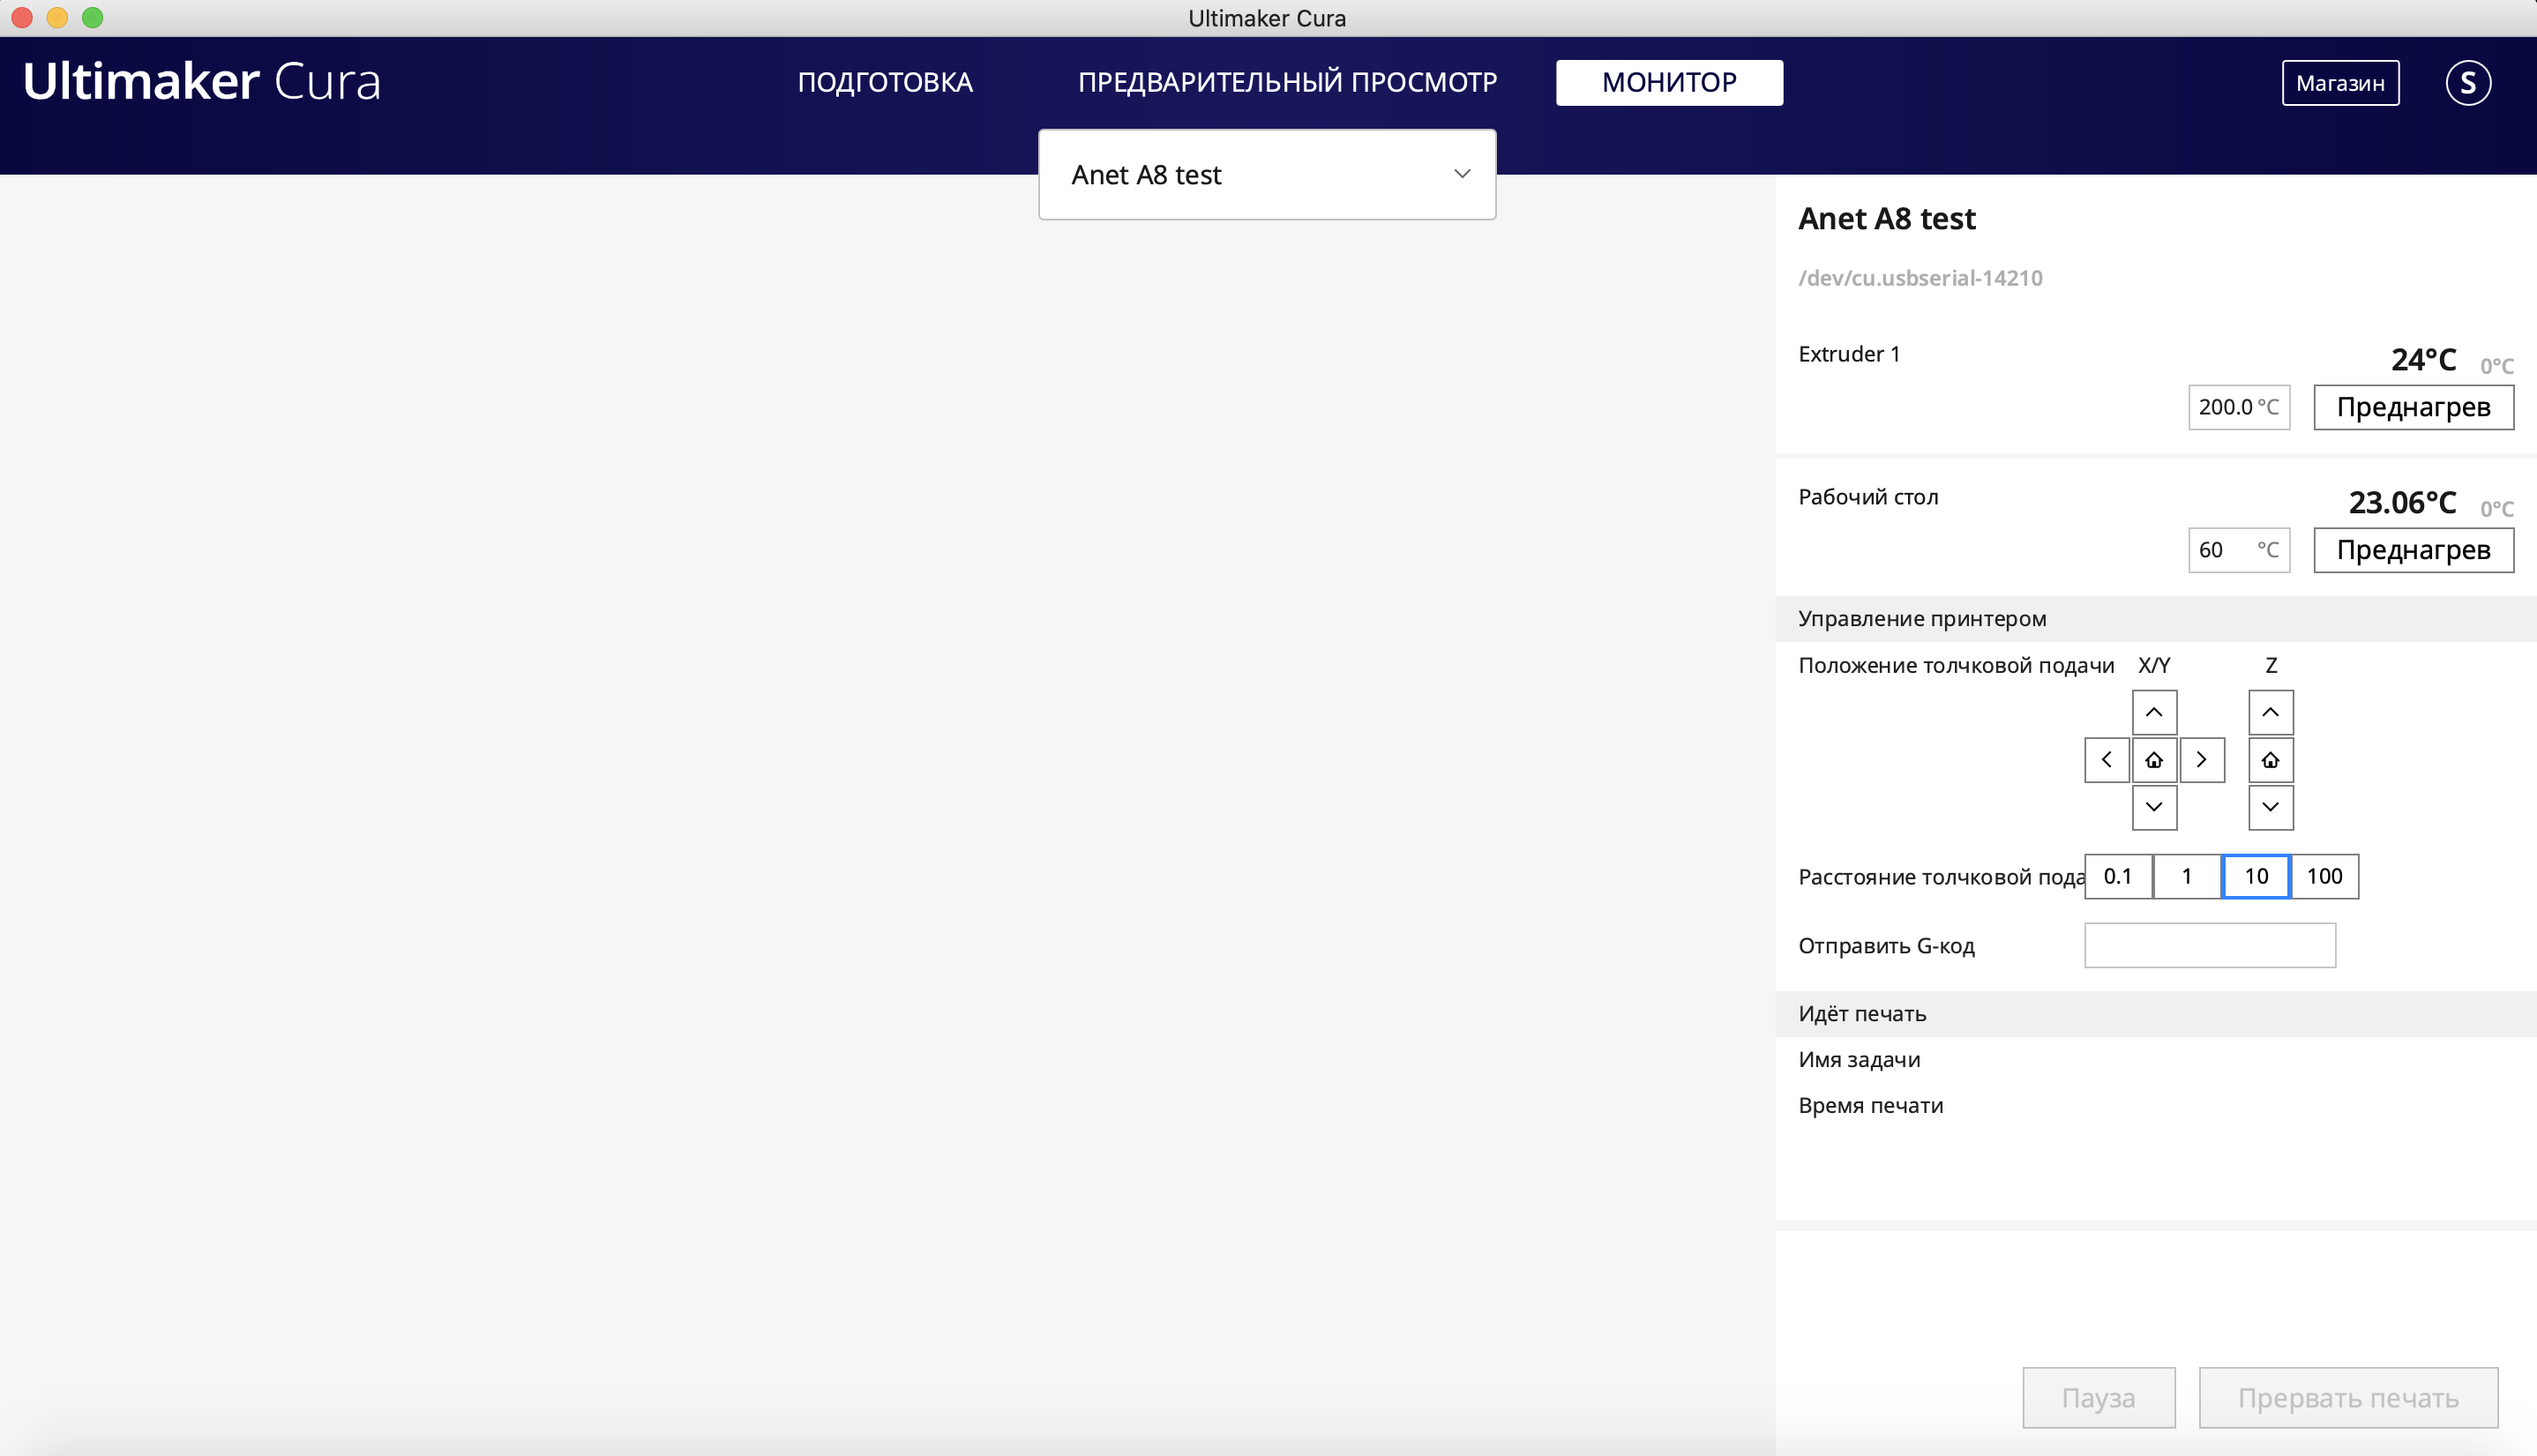Viewport: 2537px width, 1456px height.
Task: Home the X/Y axes
Action: [2155, 760]
